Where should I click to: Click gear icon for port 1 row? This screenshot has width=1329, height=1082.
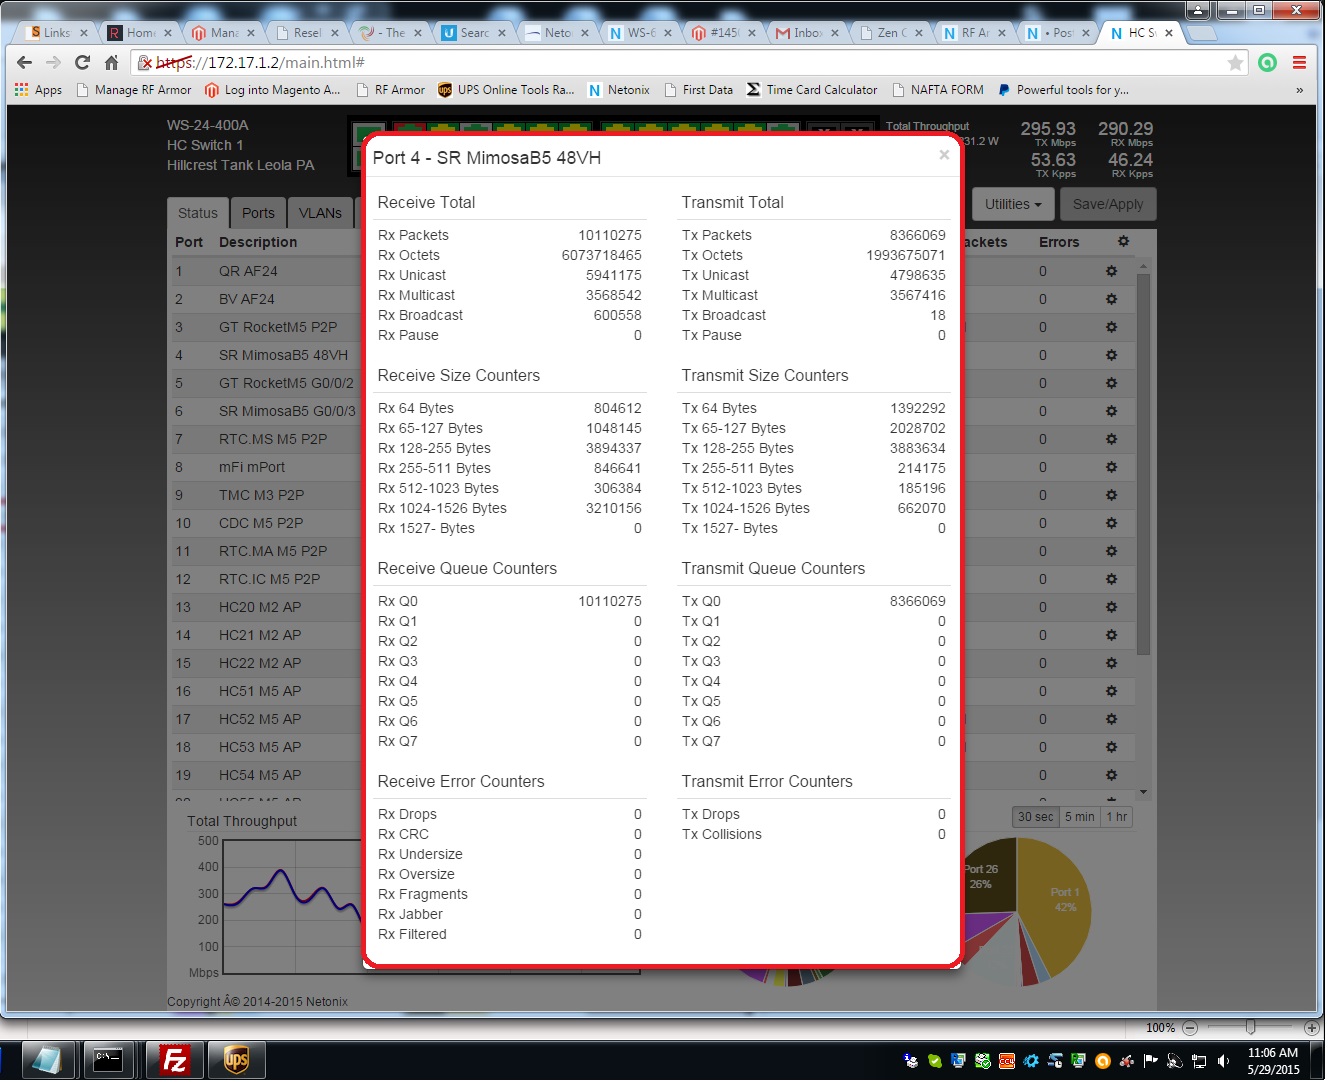pyautogui.click(x=1111, y=271)
